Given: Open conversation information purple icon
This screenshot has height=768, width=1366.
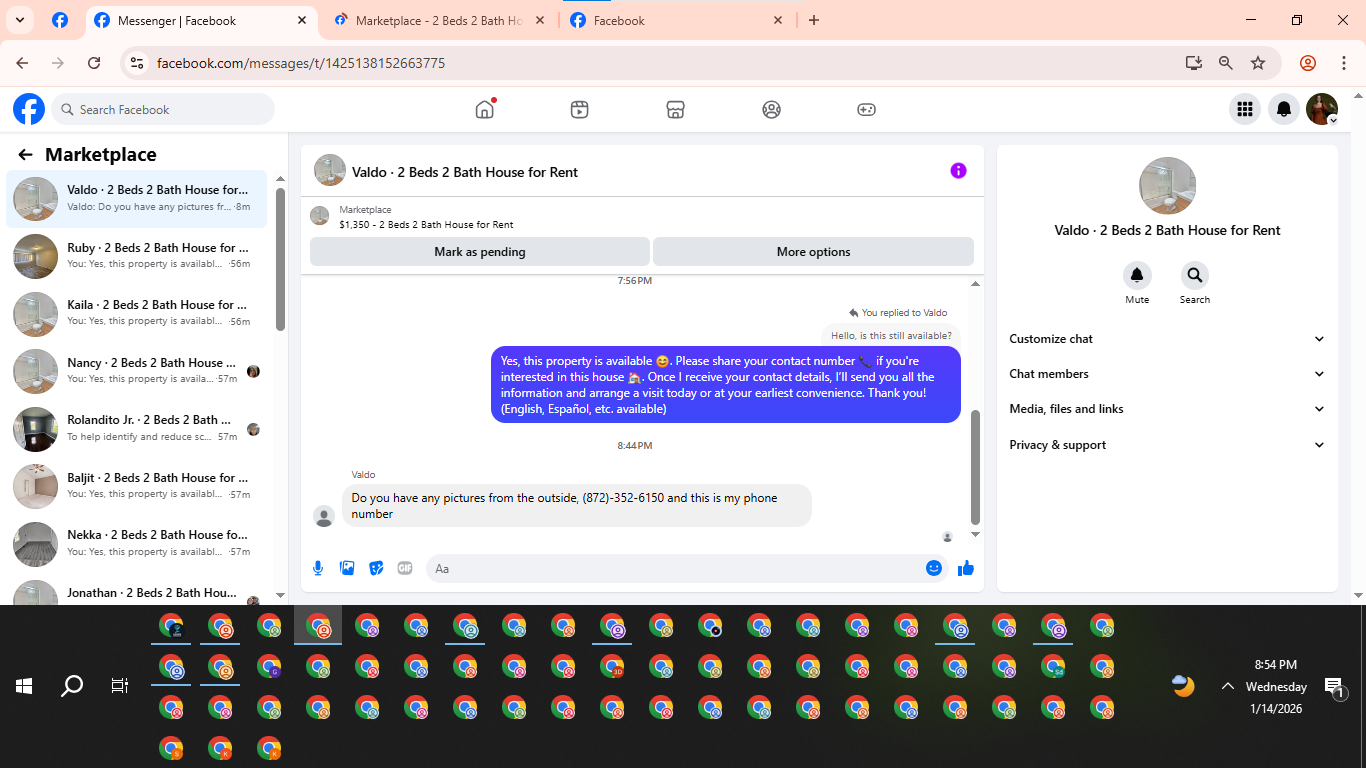Looking at the screenshot, I should [x=958, y=171].
